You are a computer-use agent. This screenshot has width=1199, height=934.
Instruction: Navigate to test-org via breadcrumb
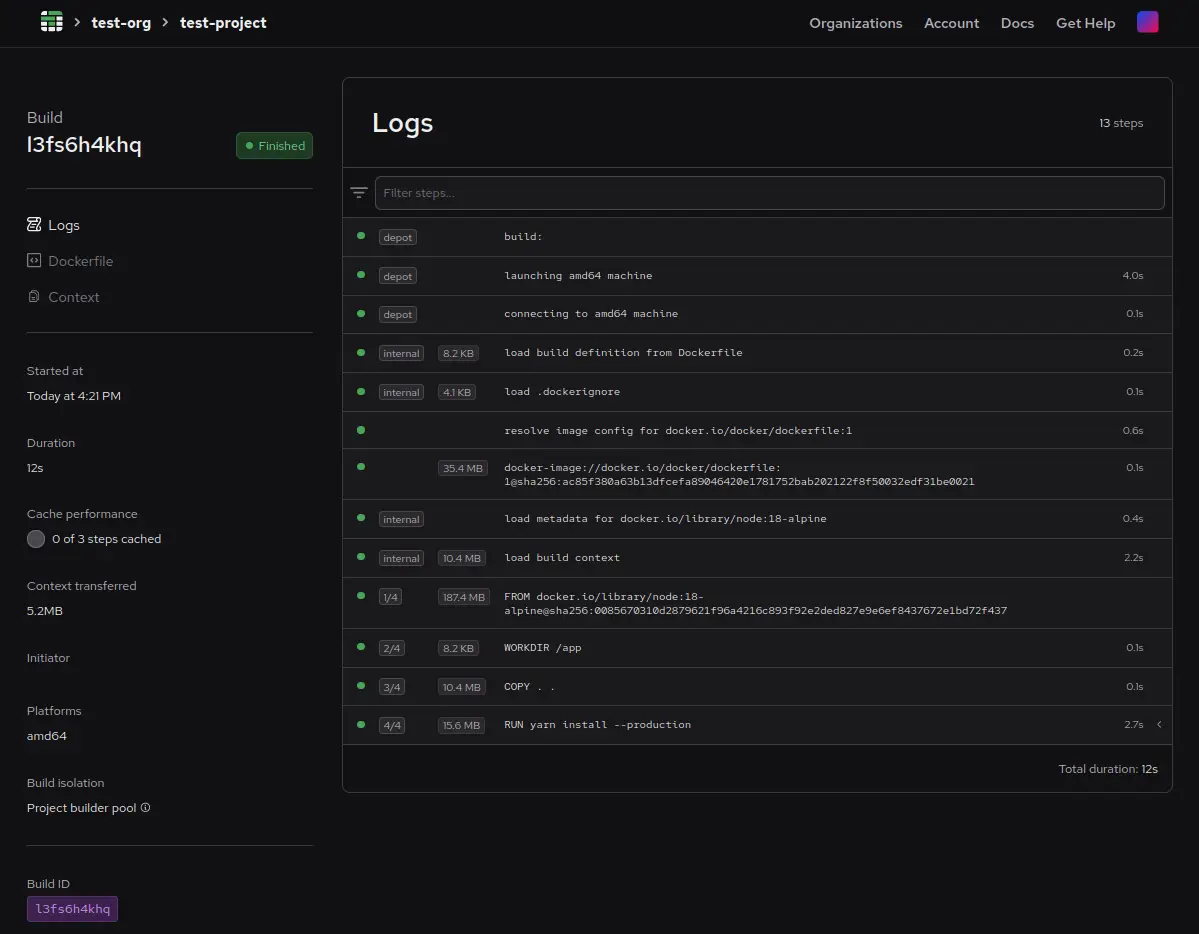pyautogui.click(x=121, y=22)
